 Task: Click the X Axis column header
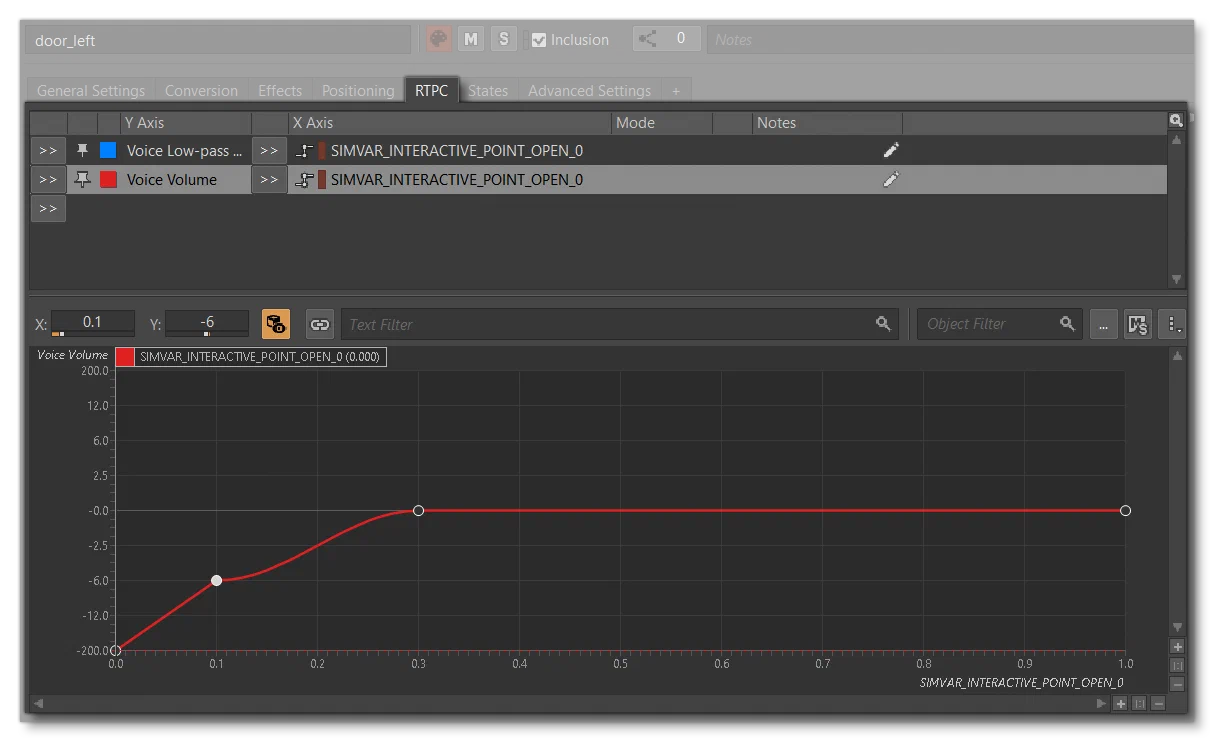[x=450, y=123]
